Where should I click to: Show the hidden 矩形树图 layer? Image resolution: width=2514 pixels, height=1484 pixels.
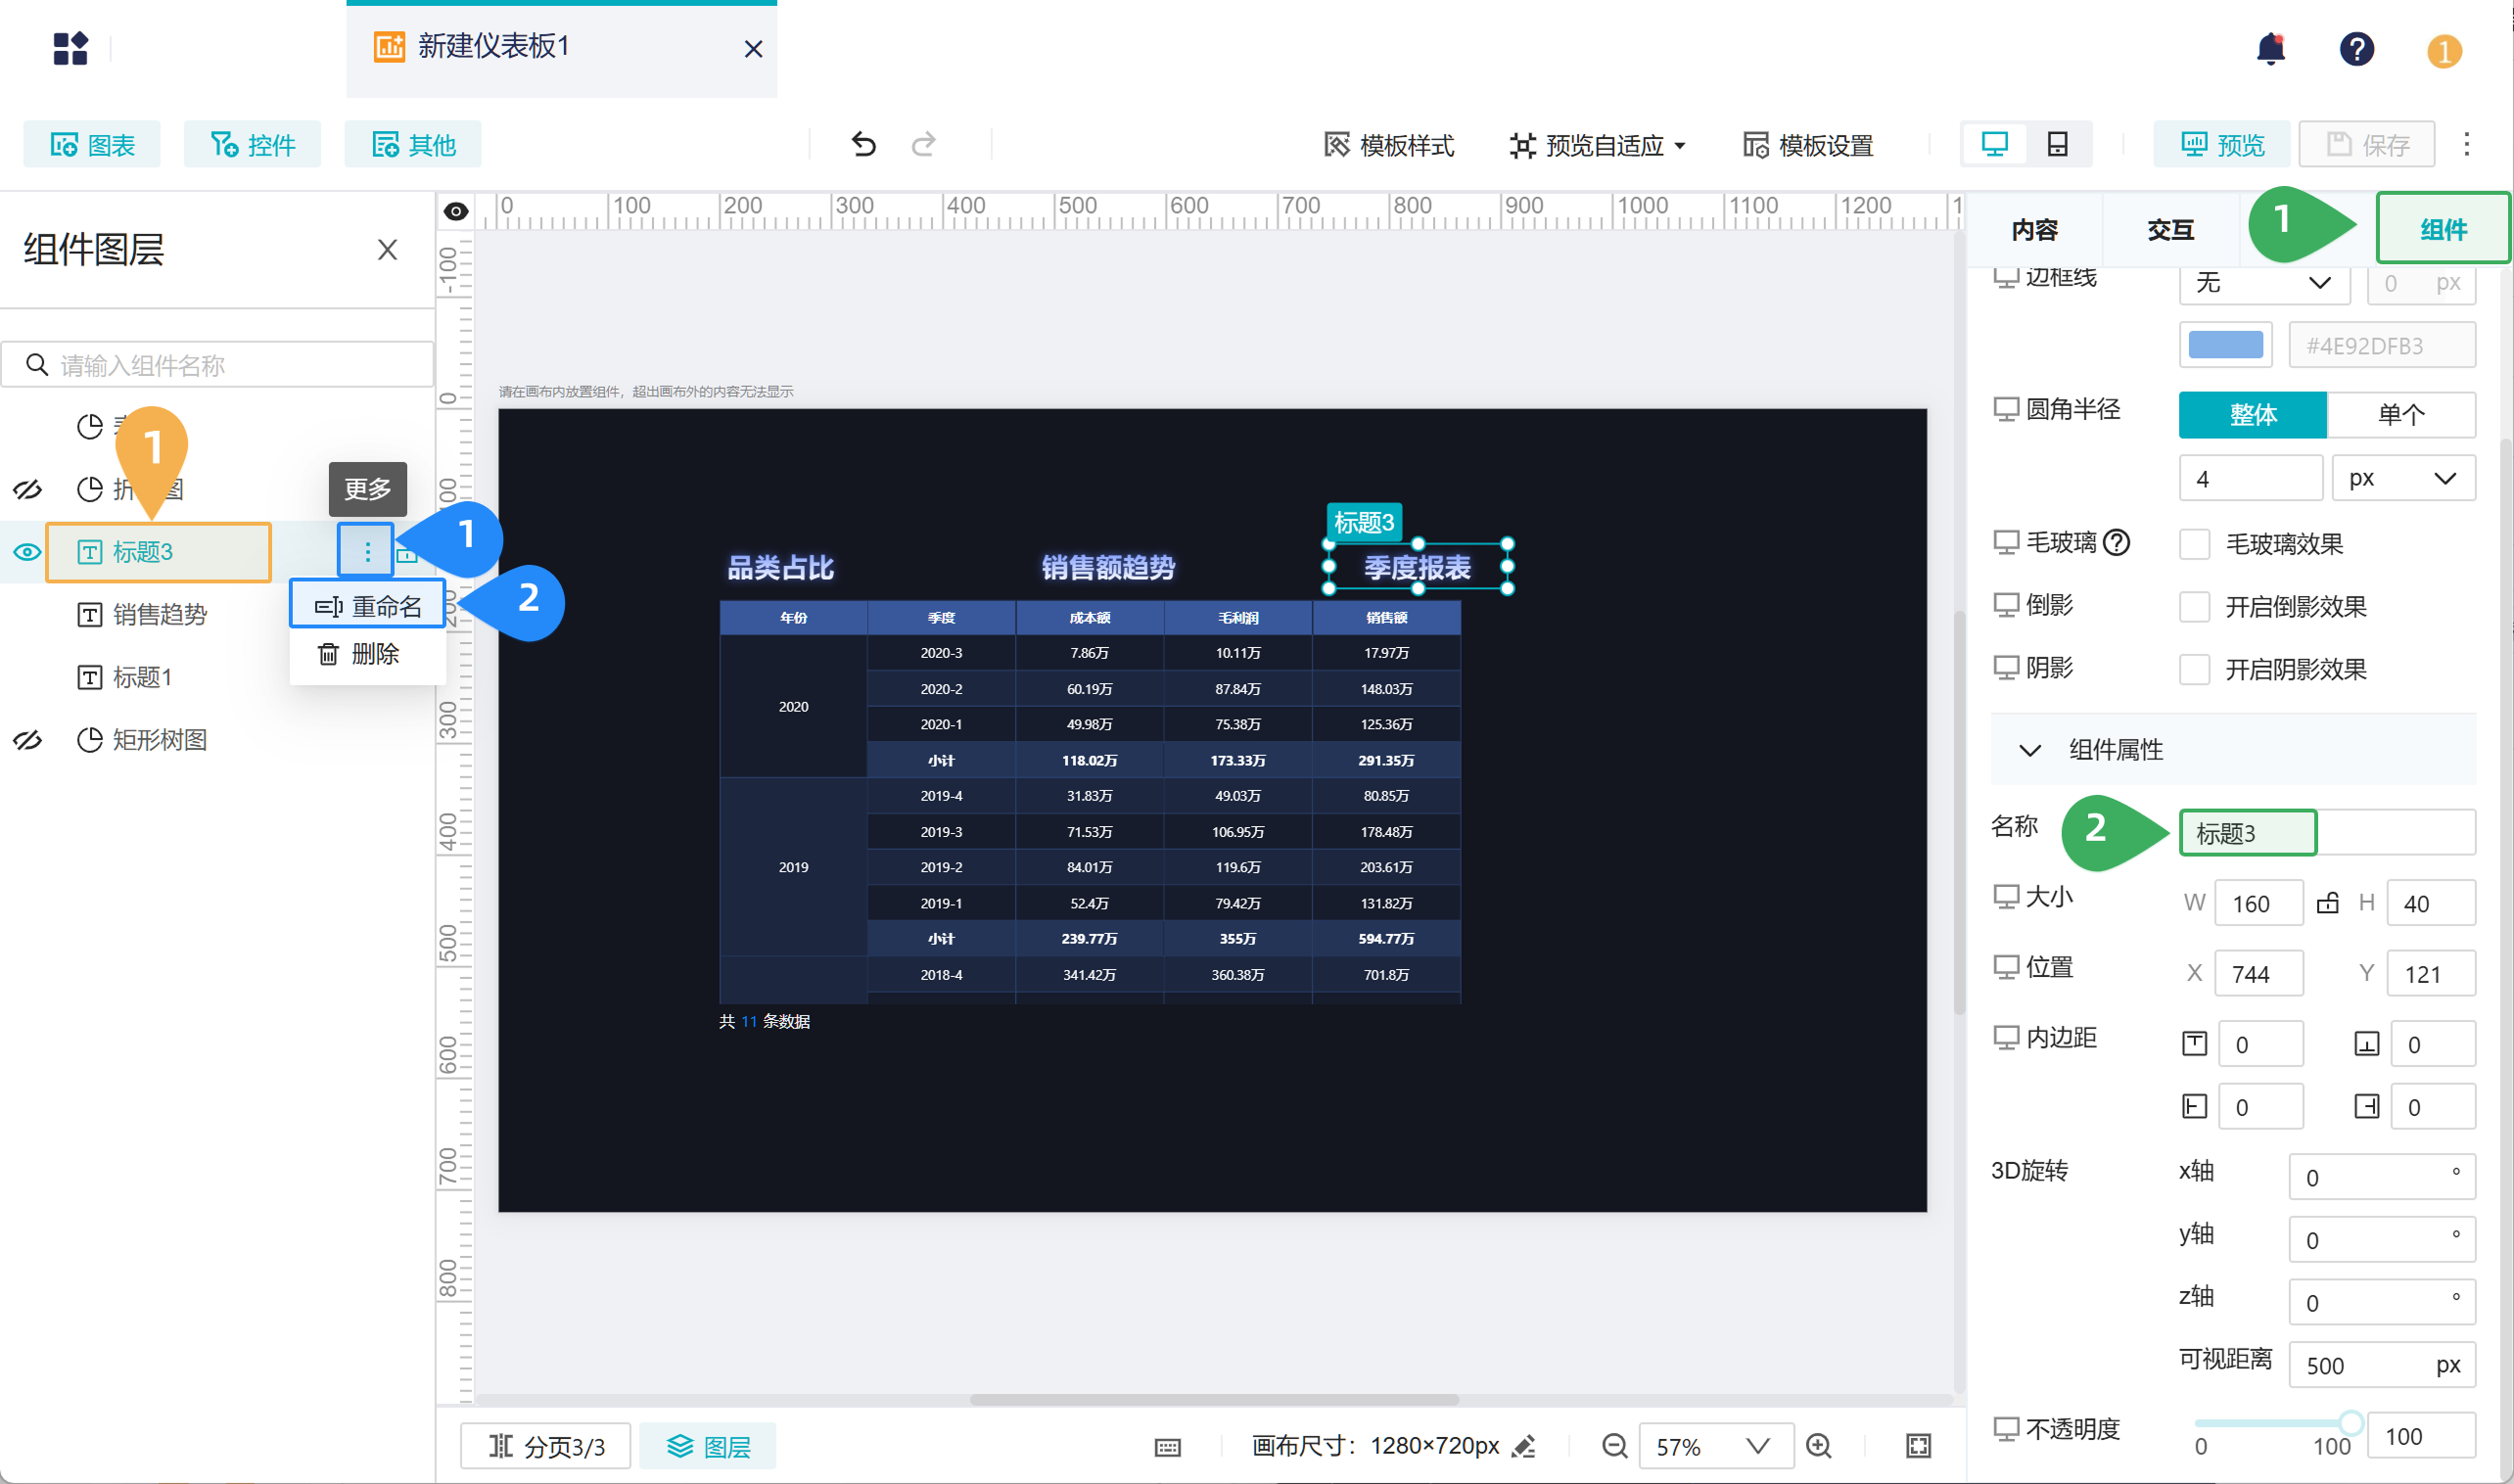click(x=27, y=740)
